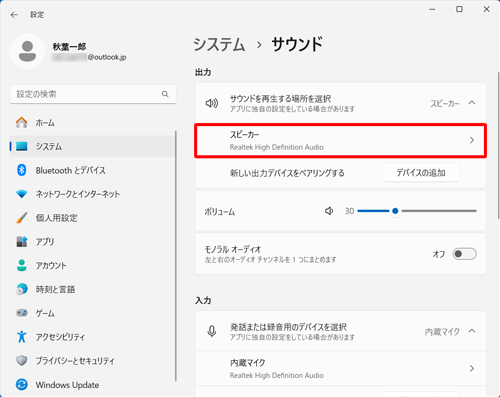500x397 pixels.
Task: Click the Windows Update refresh icon
Action: pyautogui.click(x=22, y=385)
